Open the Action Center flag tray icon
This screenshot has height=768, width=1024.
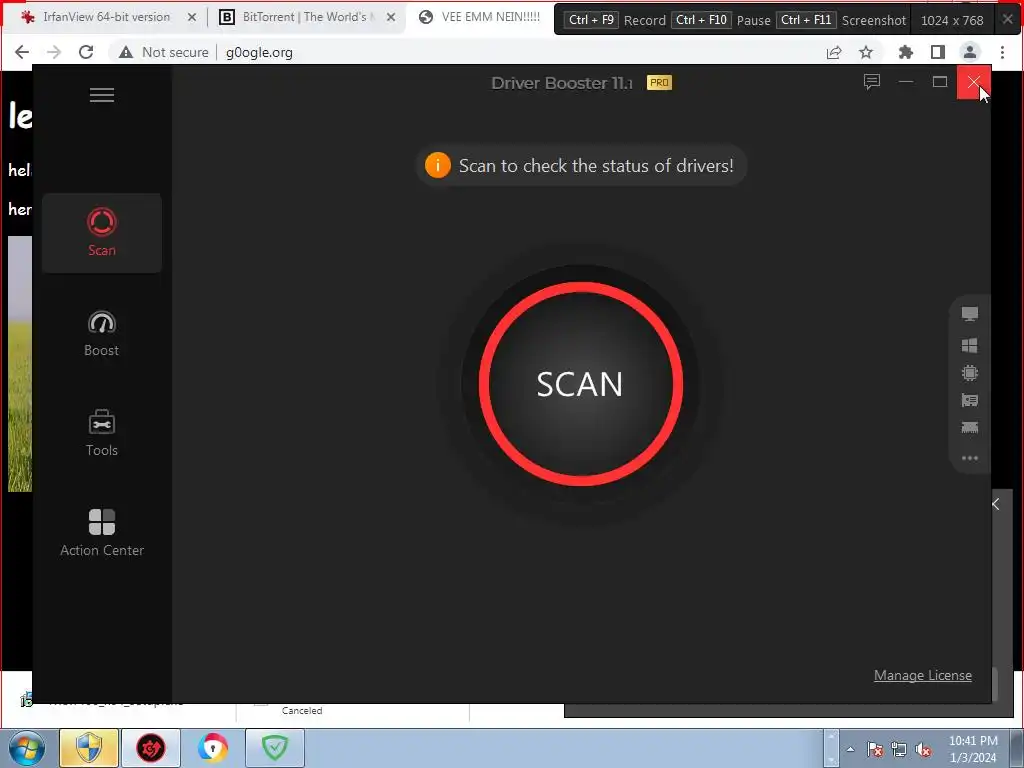point(874,750)
